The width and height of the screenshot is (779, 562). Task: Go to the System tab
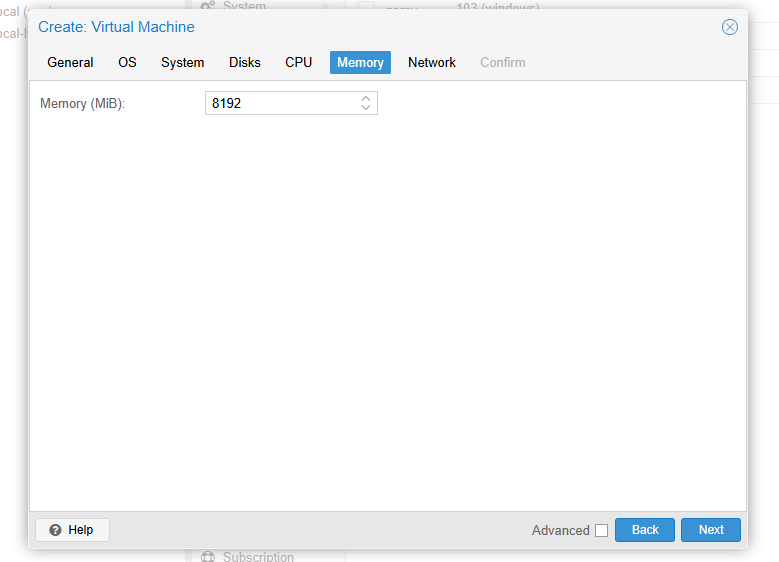pos(182,62)
